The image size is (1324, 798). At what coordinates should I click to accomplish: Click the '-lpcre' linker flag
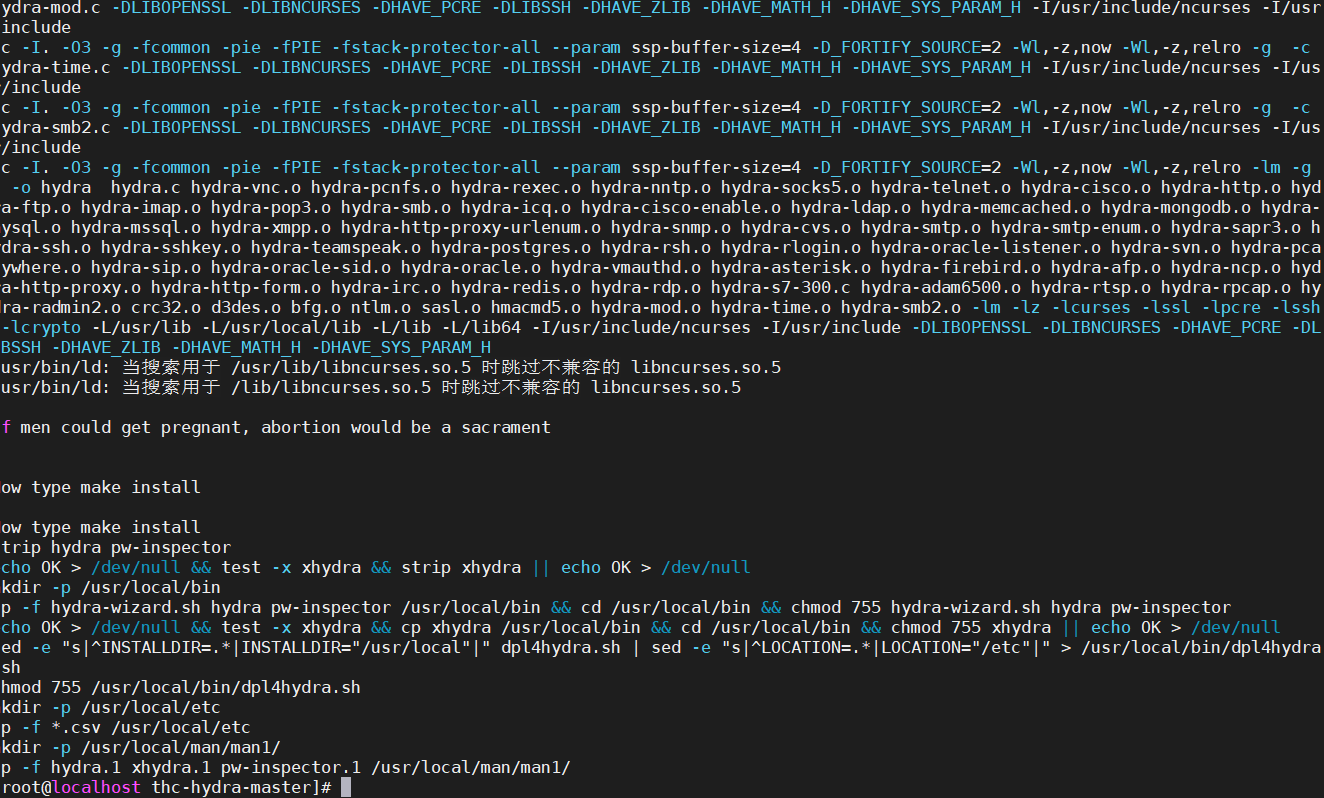(x=1231, y=308)
